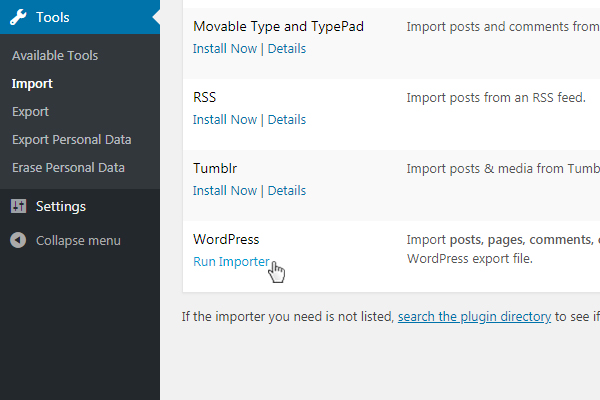
Task: Run the WordPress importer
Action: (232, 261)
